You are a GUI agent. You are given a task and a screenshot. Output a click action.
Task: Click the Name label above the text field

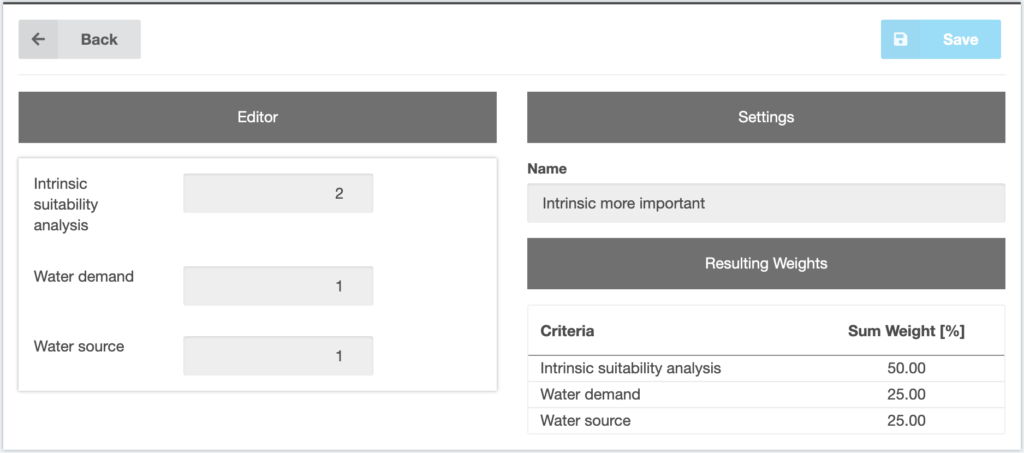coord(547,169)
